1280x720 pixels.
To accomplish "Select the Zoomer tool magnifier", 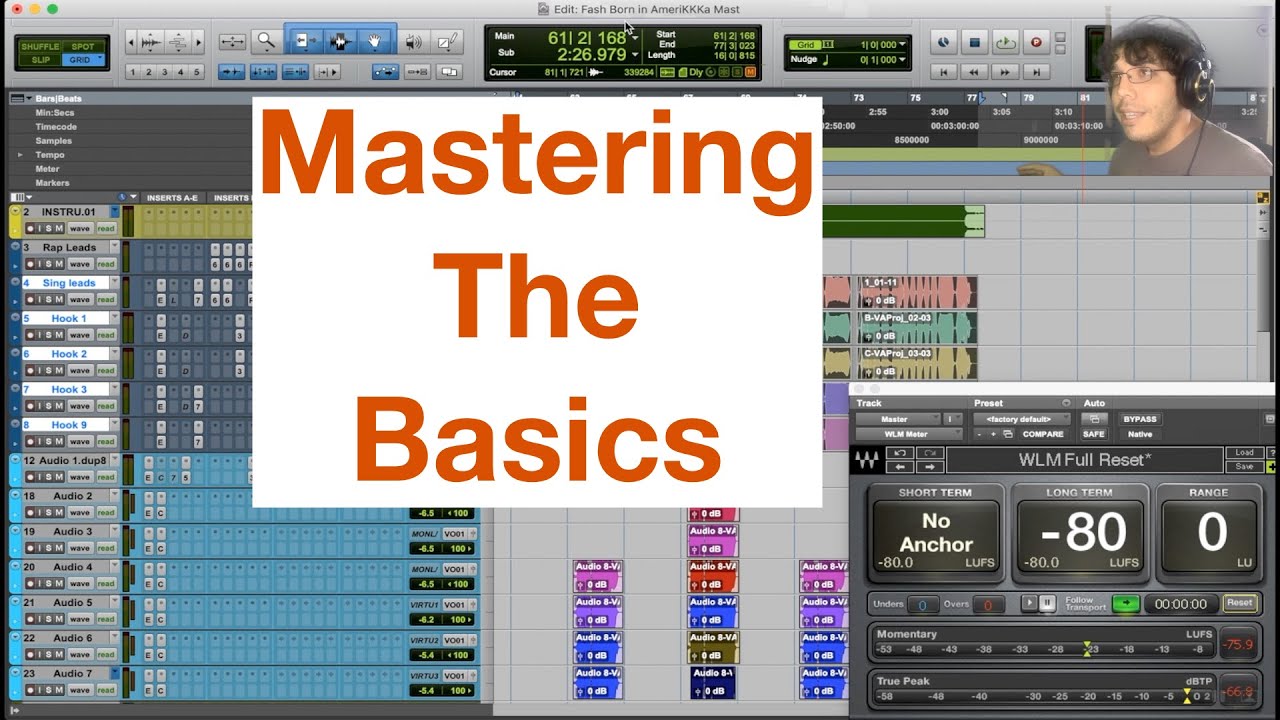I will pyautogui.click(x=266, y=41).
